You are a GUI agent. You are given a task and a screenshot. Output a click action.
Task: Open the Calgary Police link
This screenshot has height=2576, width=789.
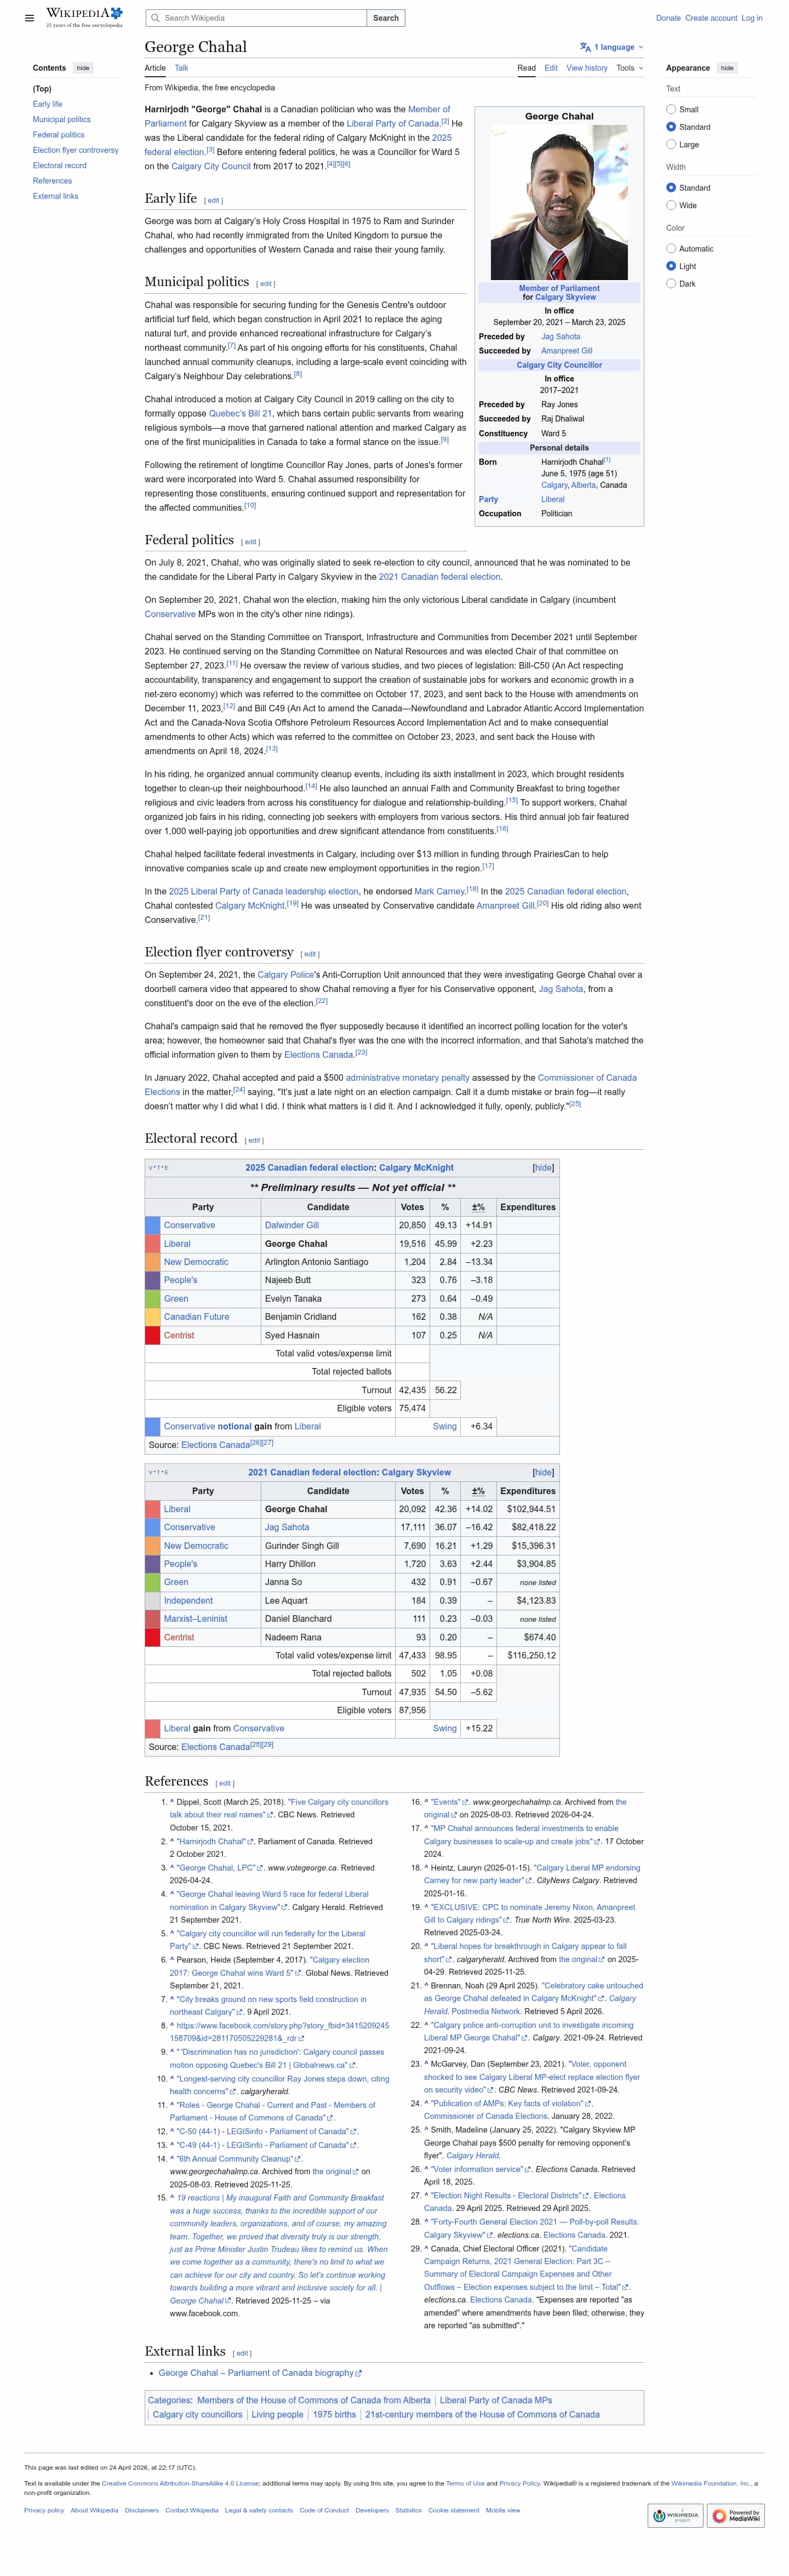(x=287, y=974)
